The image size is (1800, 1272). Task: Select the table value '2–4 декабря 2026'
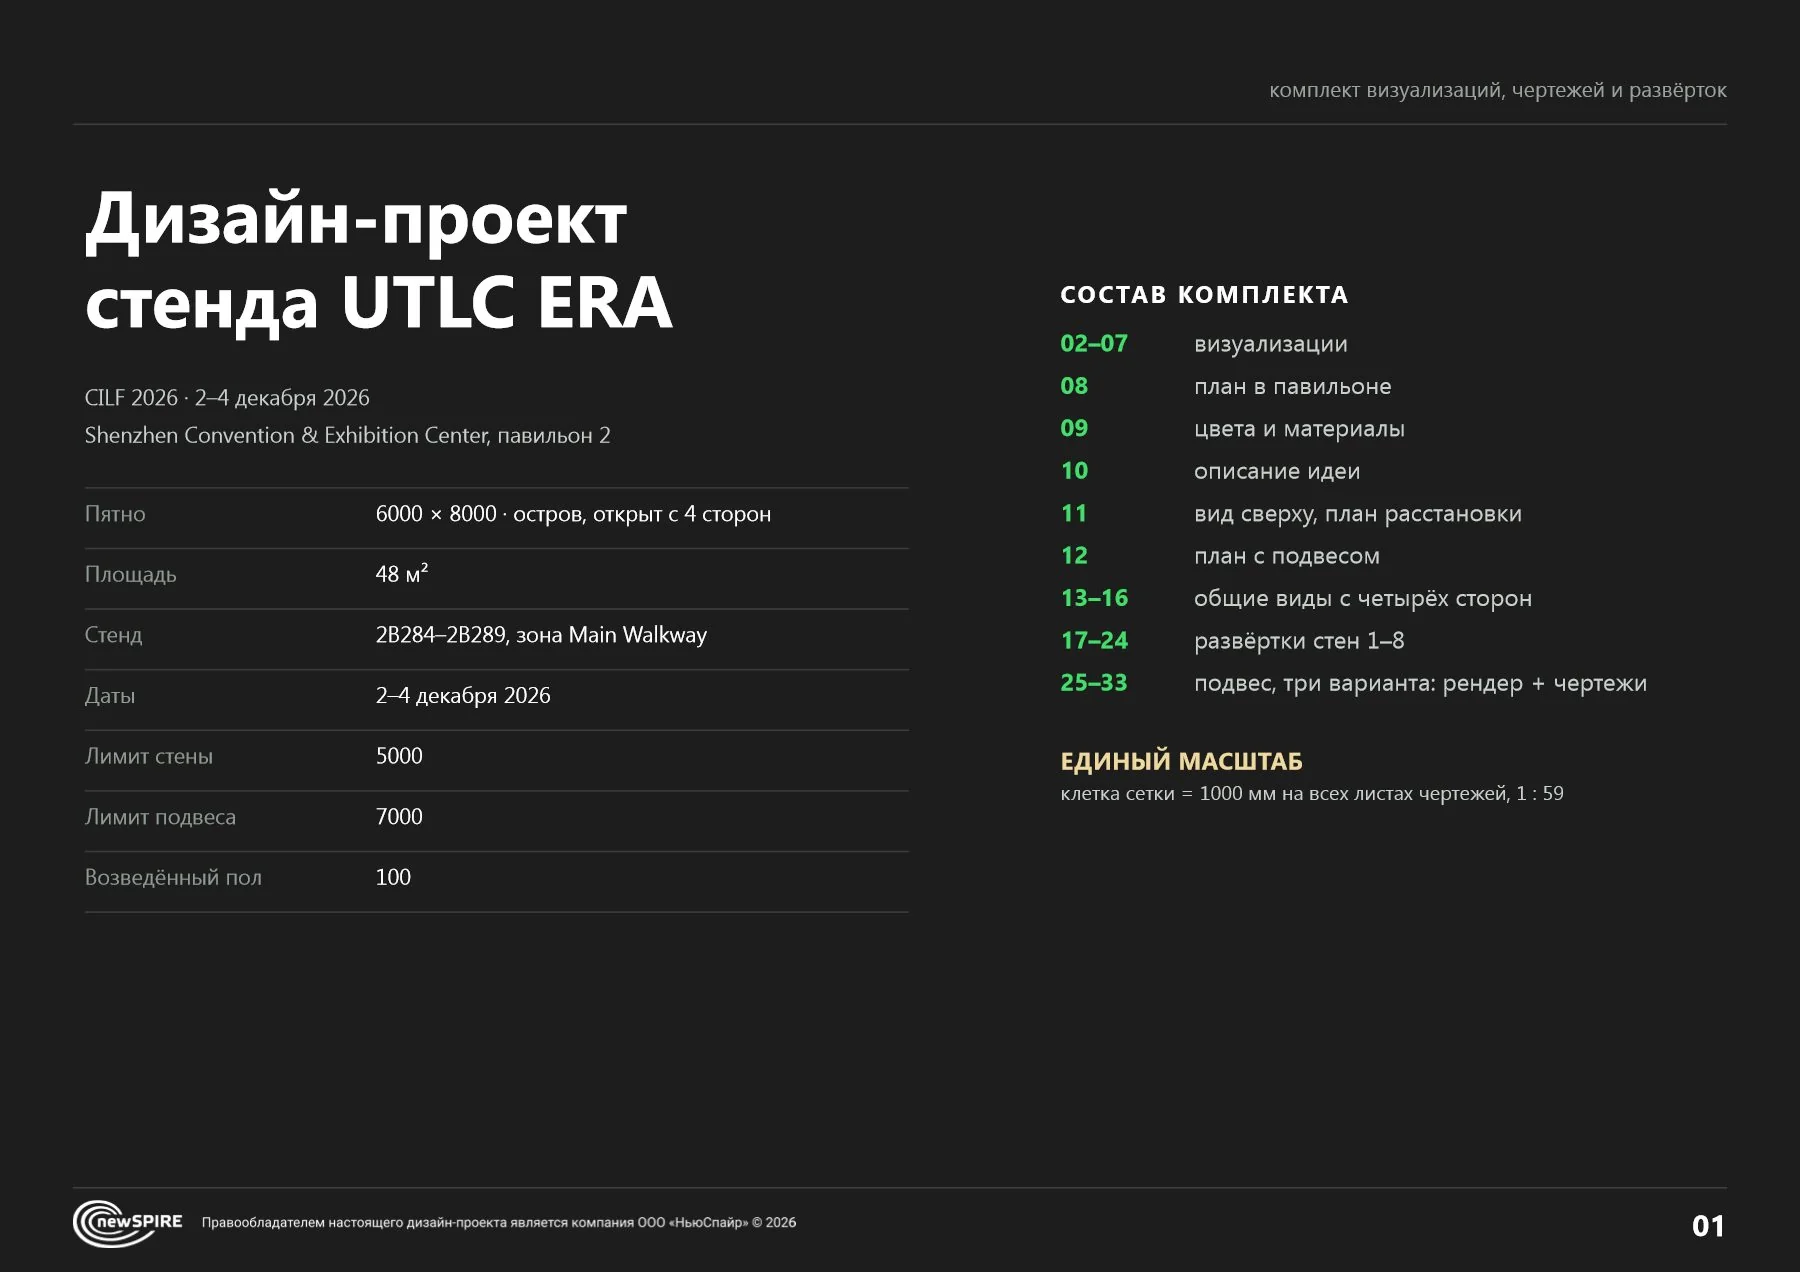coord(463,696)
